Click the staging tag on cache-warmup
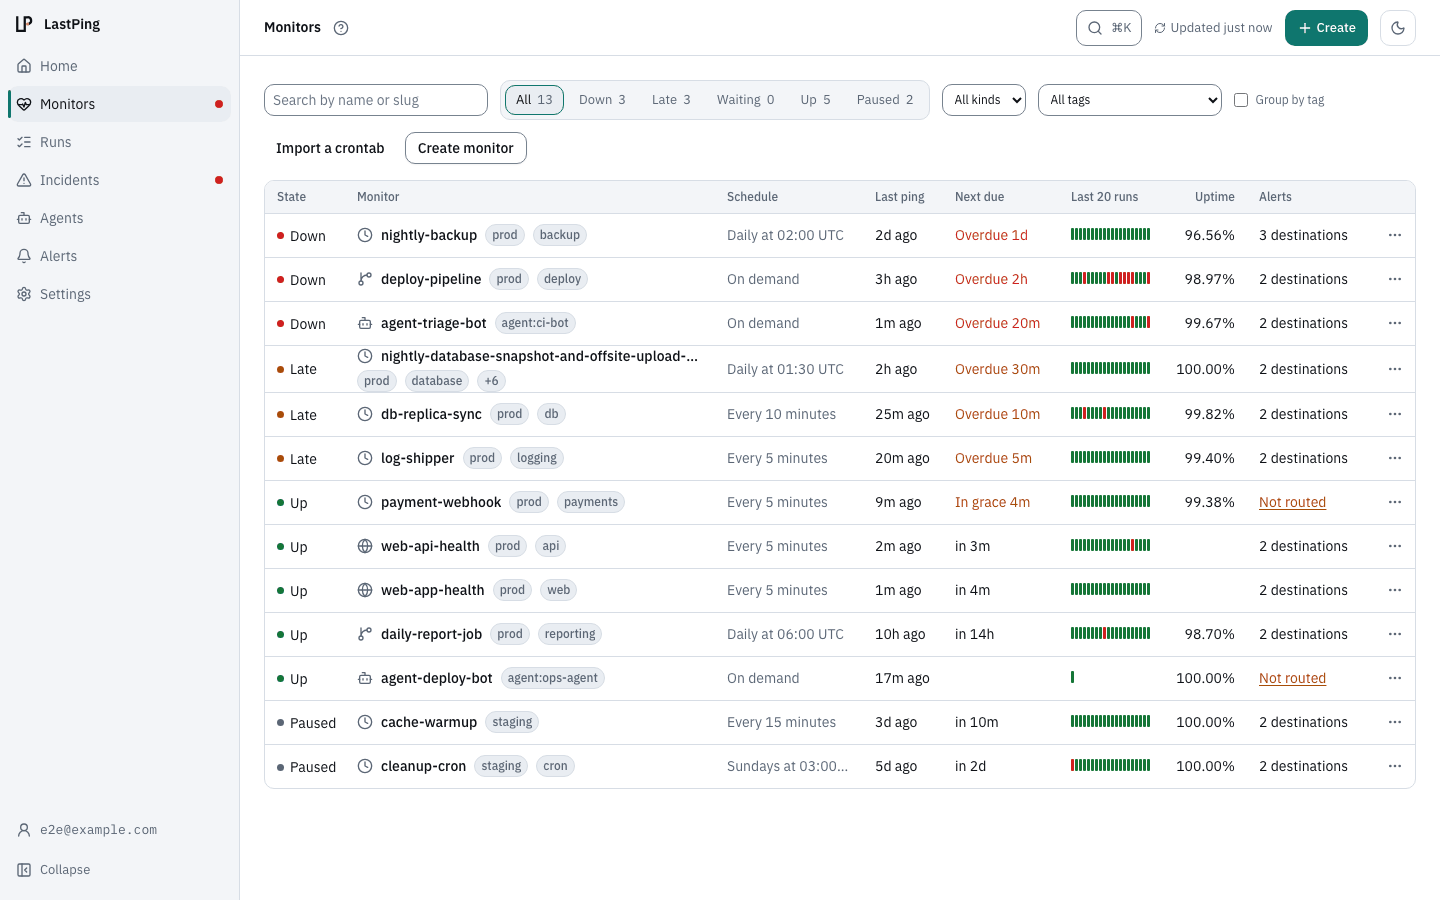This screenshot has height=900, width=1440. (x=512, y=722)
